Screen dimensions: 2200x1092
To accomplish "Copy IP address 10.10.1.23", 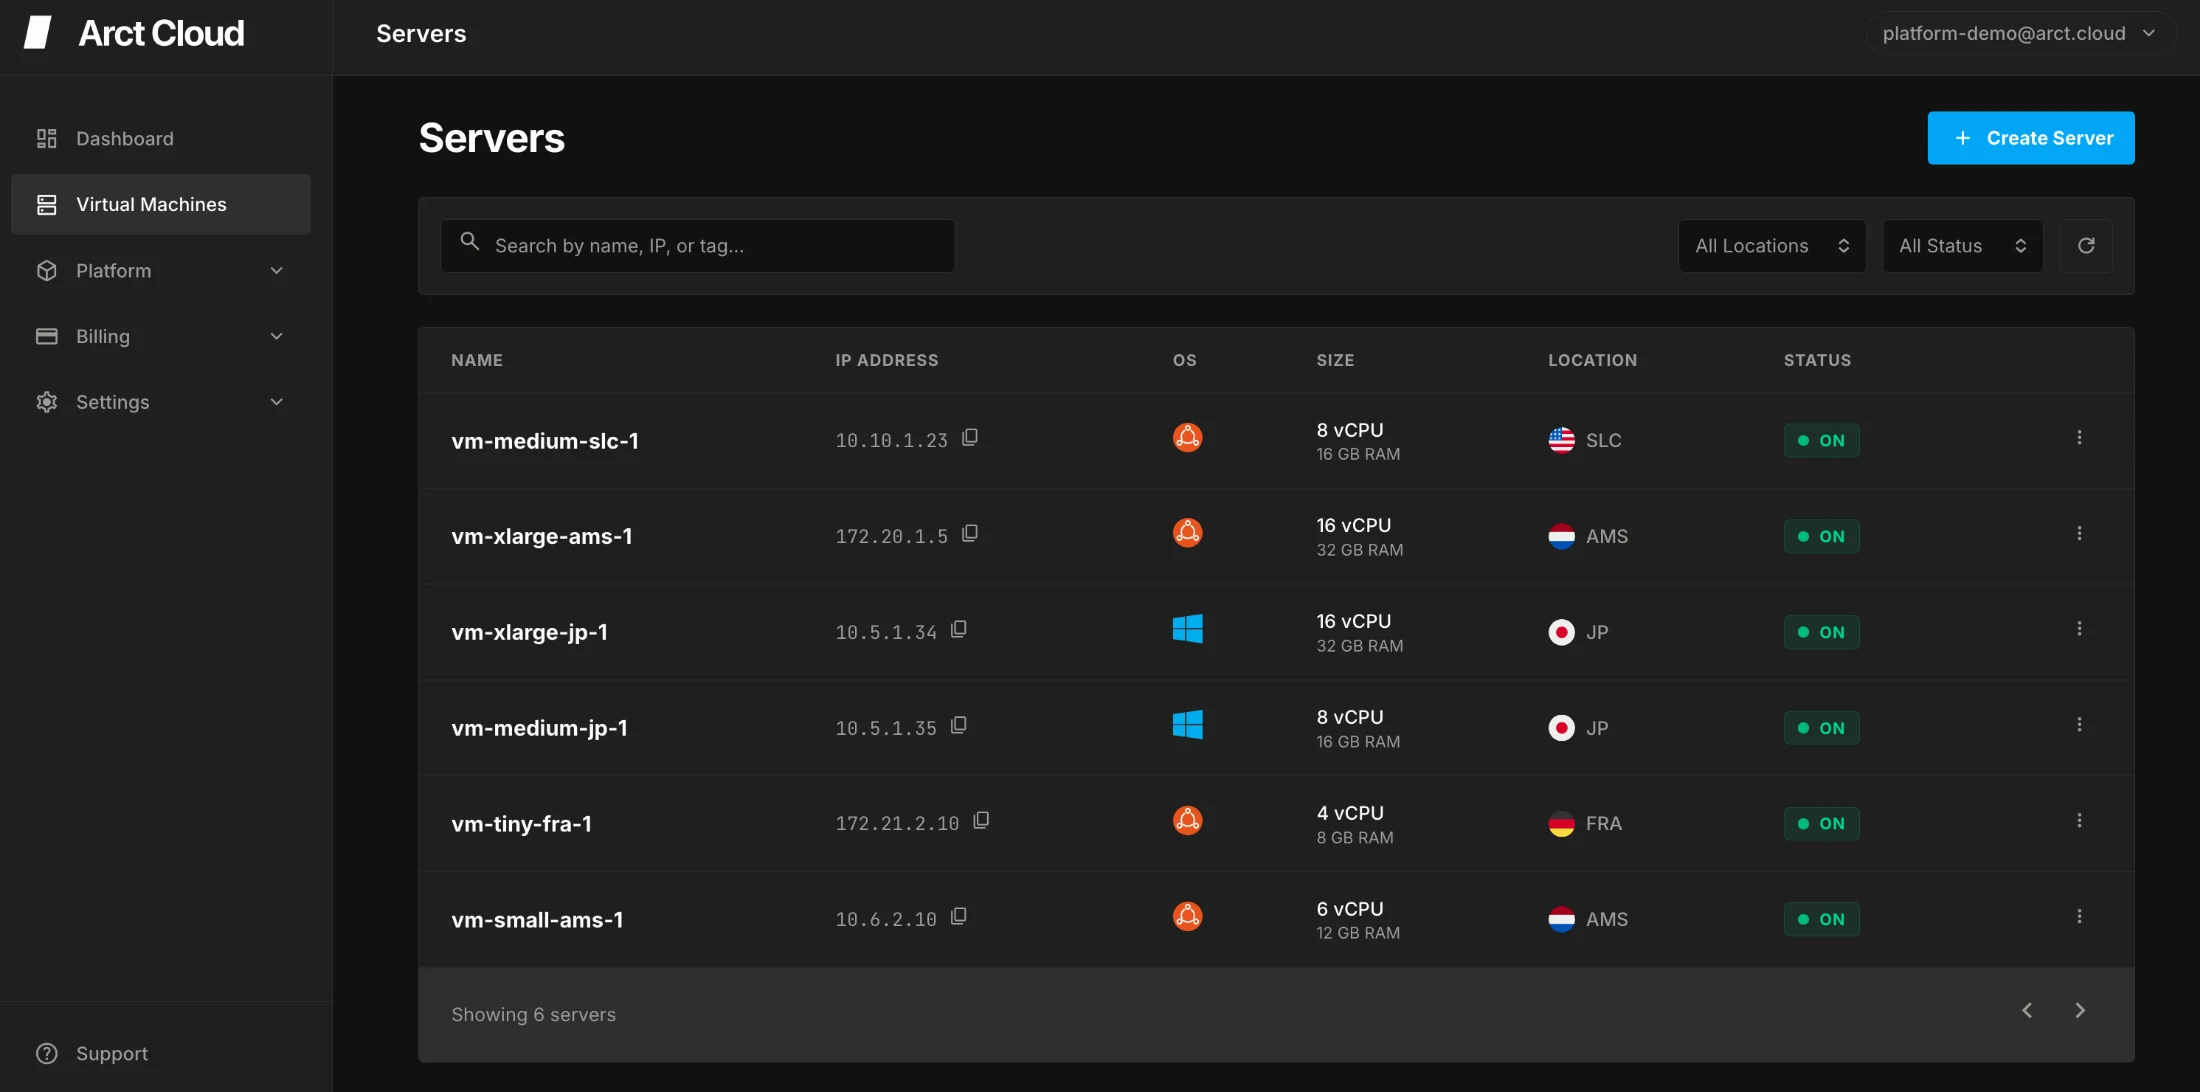I will click(969, 438).
